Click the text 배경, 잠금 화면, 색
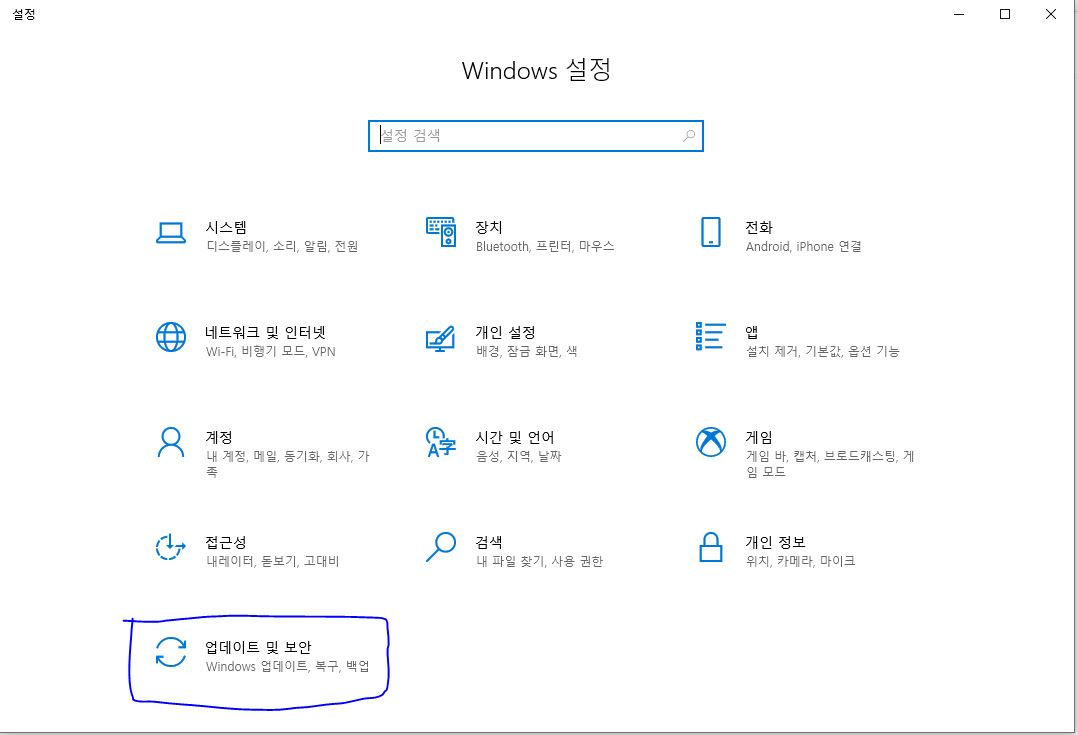Viewport: 1078px width, 735px height. pos(527,351)
